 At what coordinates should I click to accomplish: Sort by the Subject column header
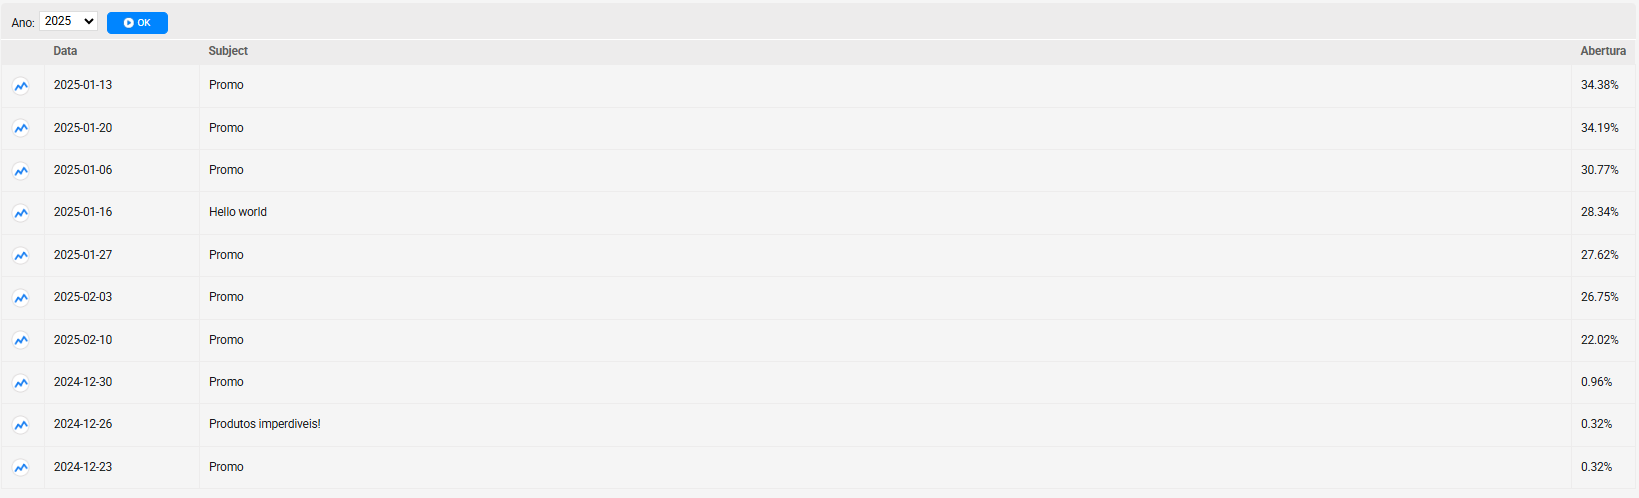228,51
